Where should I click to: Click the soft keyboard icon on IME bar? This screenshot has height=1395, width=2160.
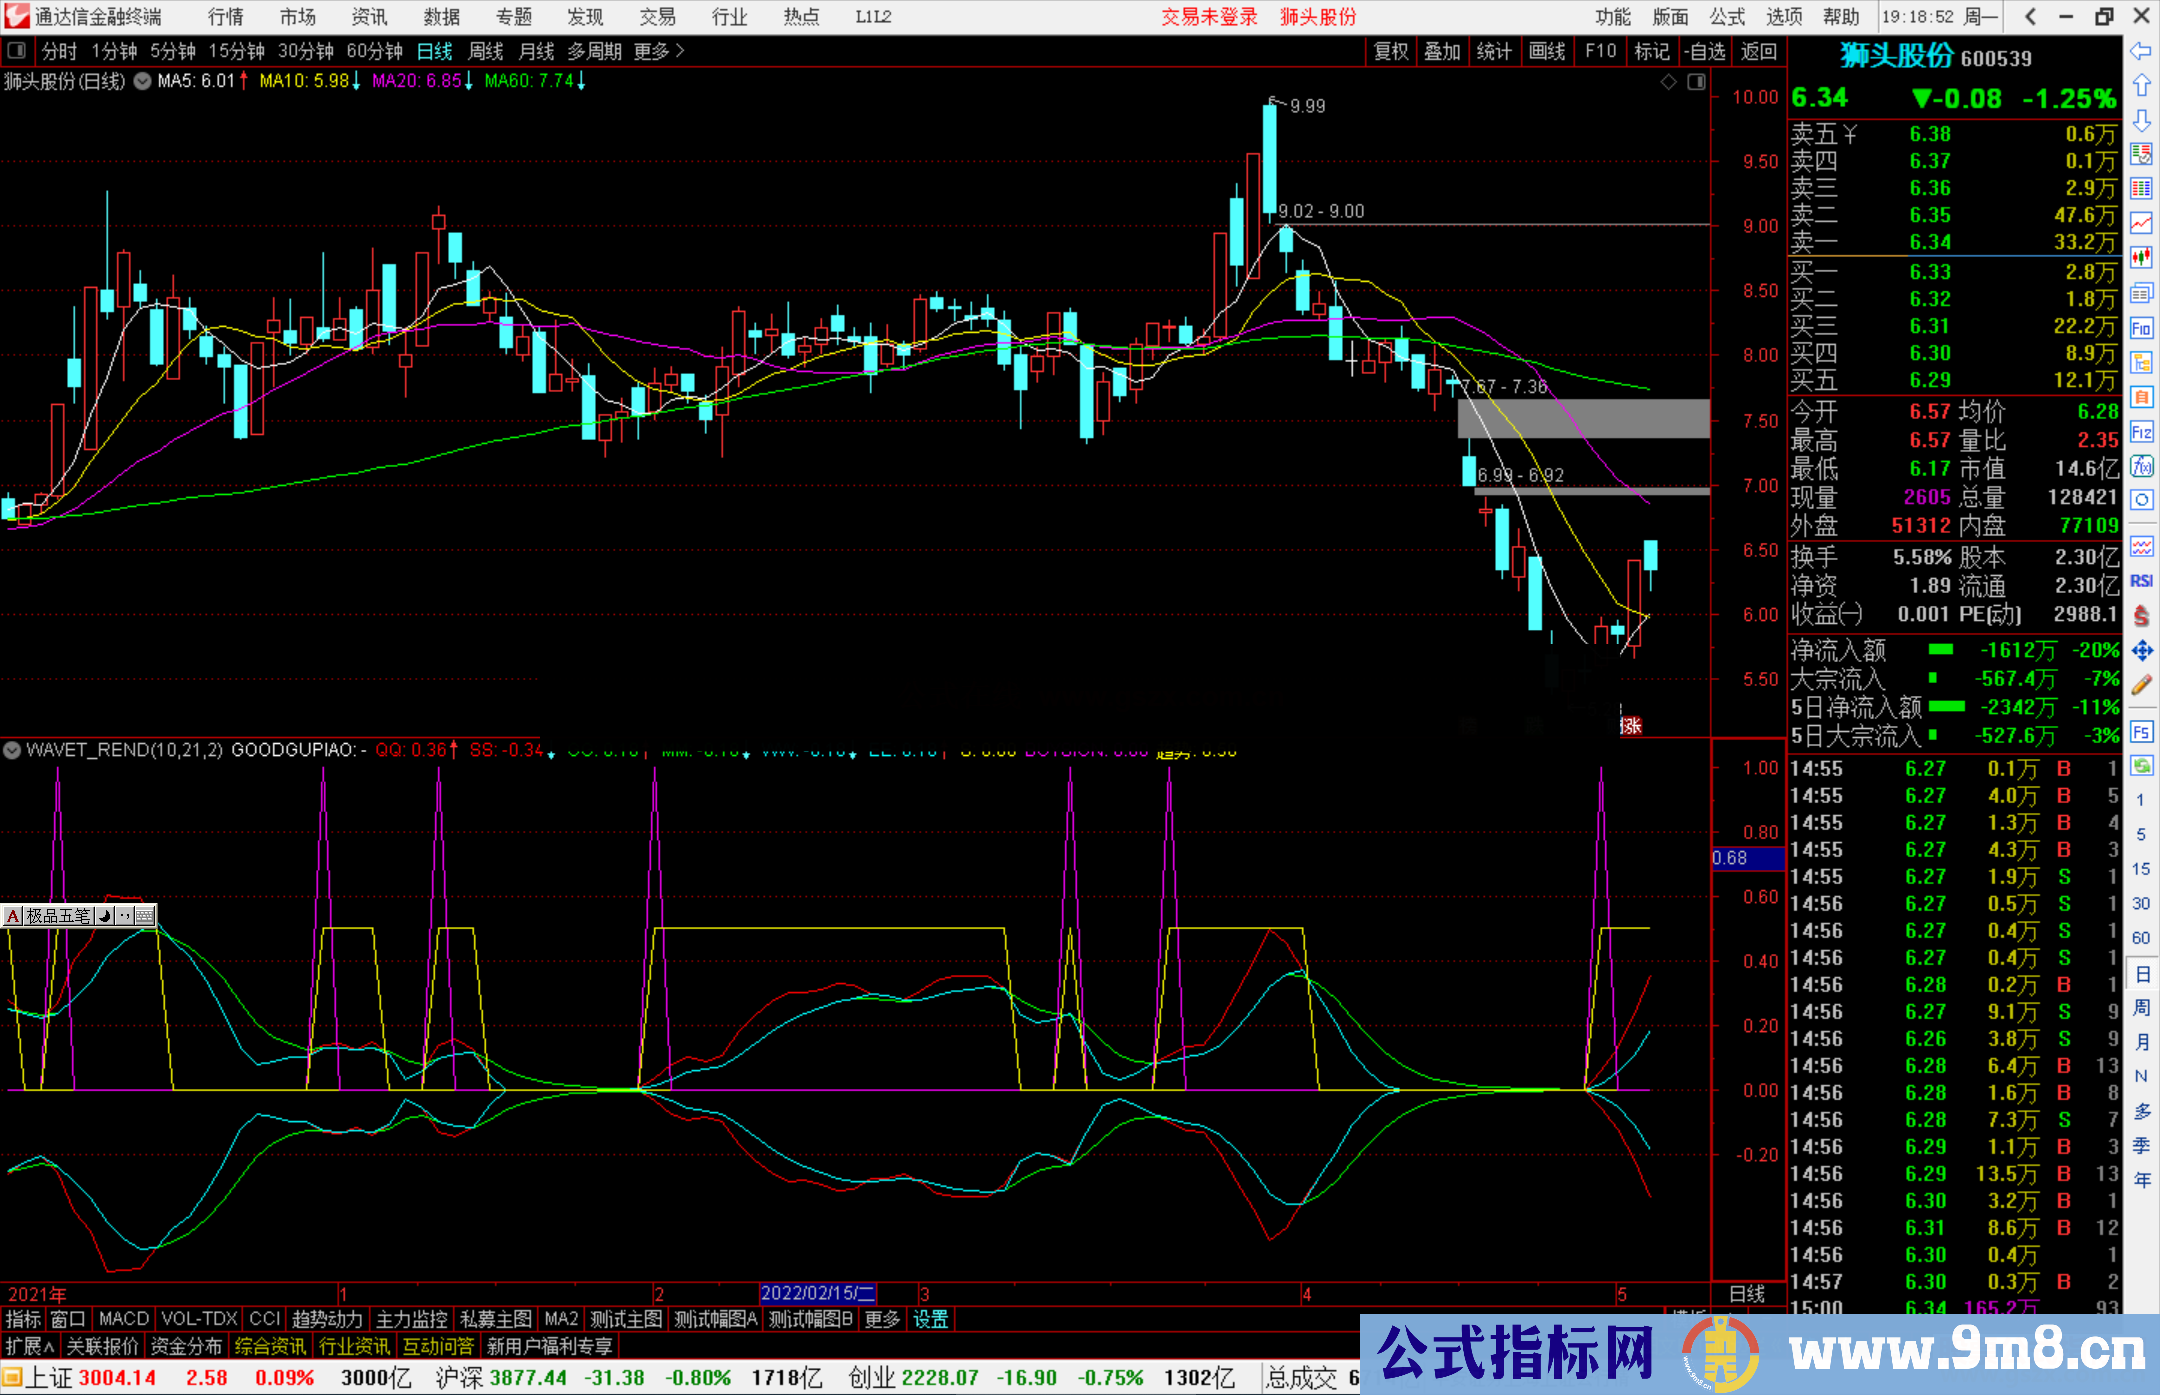pos(144,915)
